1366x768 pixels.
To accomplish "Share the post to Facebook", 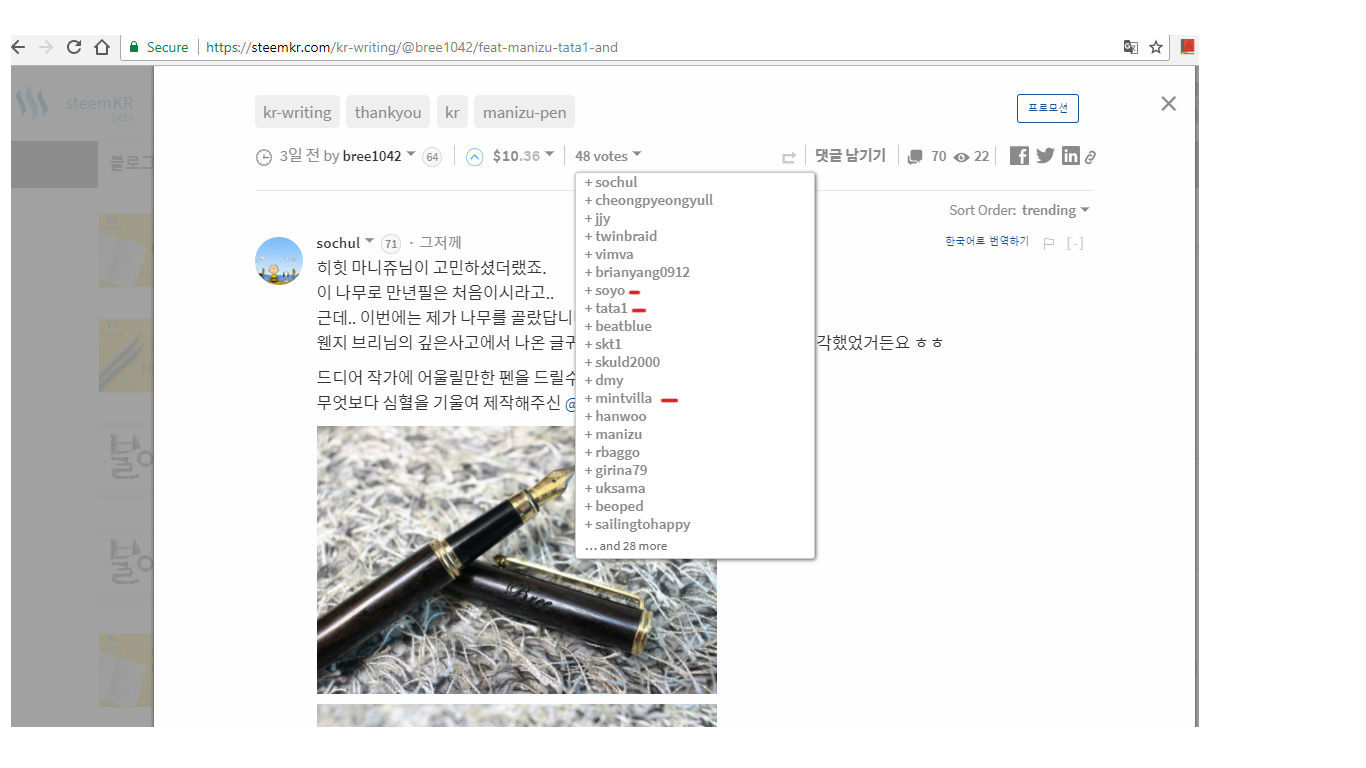I will (x=1018, y=155).
